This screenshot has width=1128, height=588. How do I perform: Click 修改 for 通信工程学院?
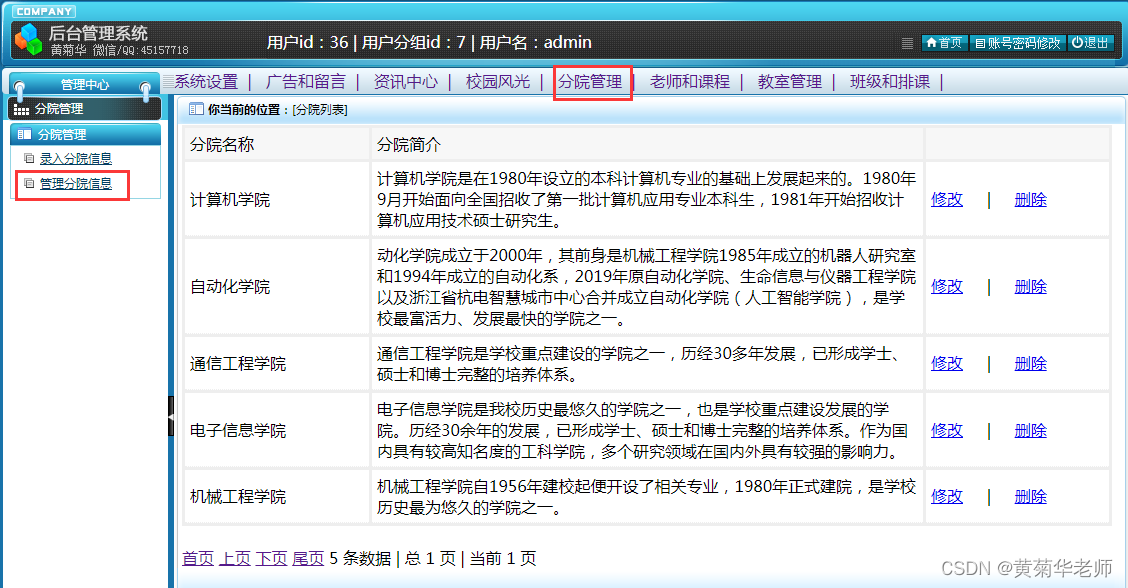(947, 363)
